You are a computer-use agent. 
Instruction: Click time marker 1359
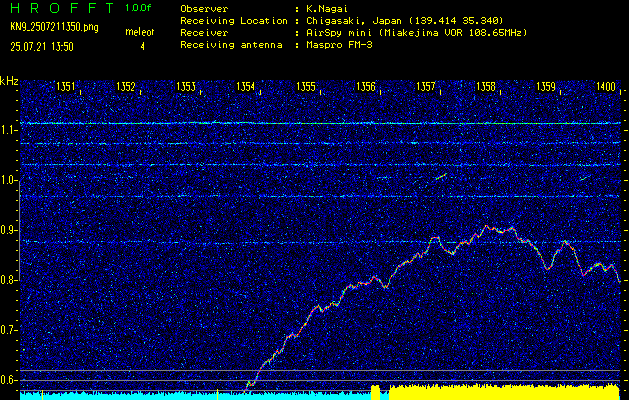(x=546, y=86)
